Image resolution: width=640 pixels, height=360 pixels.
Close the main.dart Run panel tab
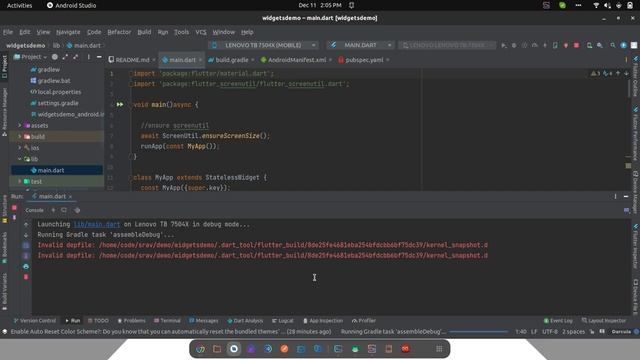click(x=71, y=197)
